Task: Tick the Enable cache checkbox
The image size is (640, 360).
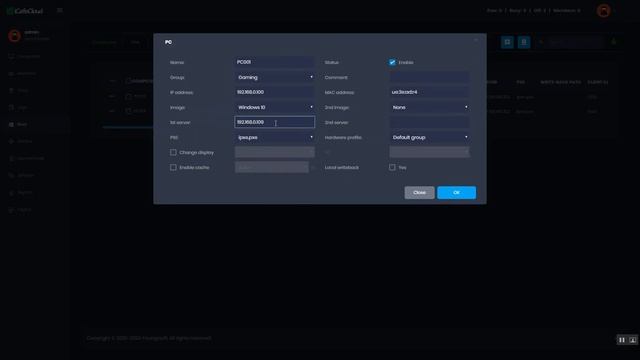Action: [173, 167]
